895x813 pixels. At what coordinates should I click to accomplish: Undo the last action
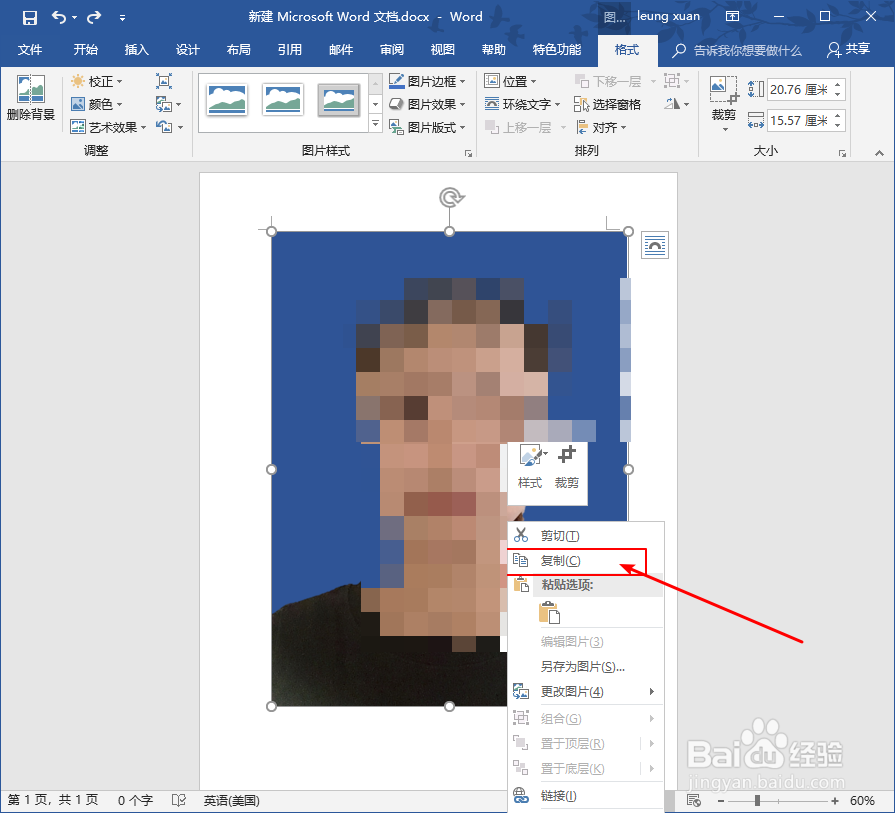coord(59,17)
